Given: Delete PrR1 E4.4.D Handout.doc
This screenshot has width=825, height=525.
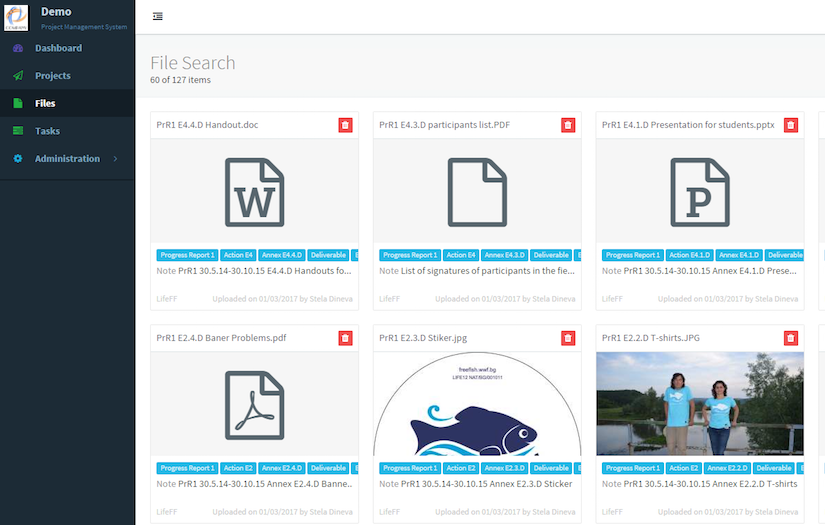Looking at the screenshot, I should pyautogui.click(x=345, y=125).
